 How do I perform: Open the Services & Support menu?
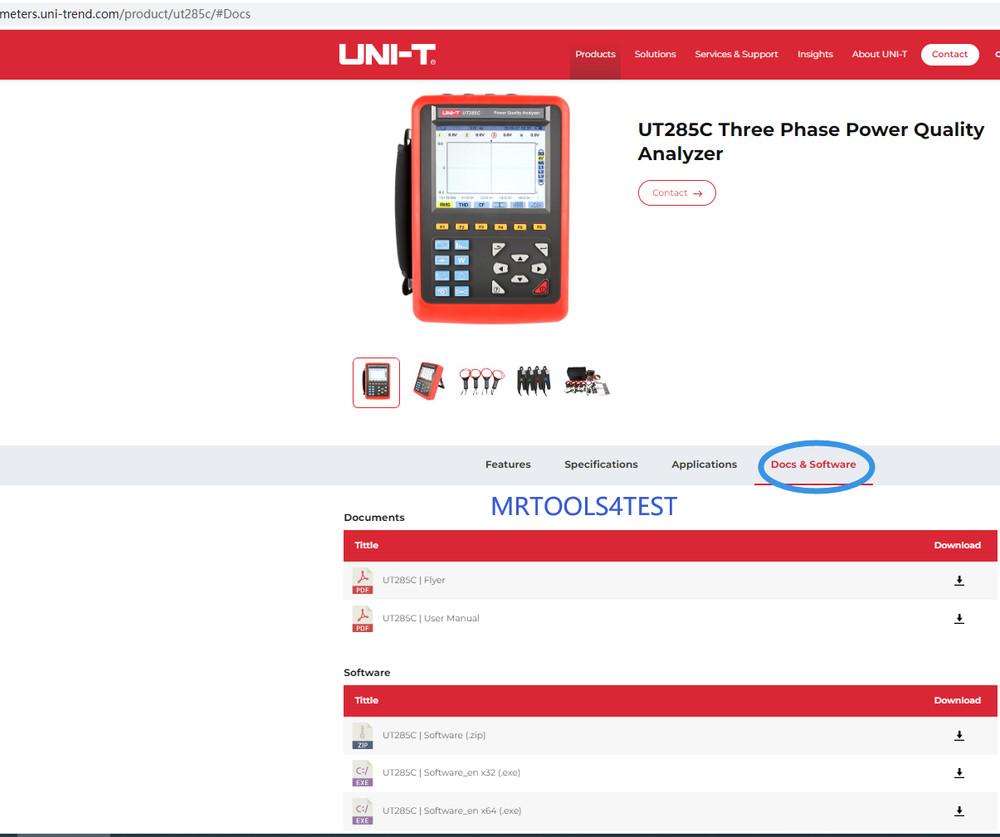pos(736,54)
